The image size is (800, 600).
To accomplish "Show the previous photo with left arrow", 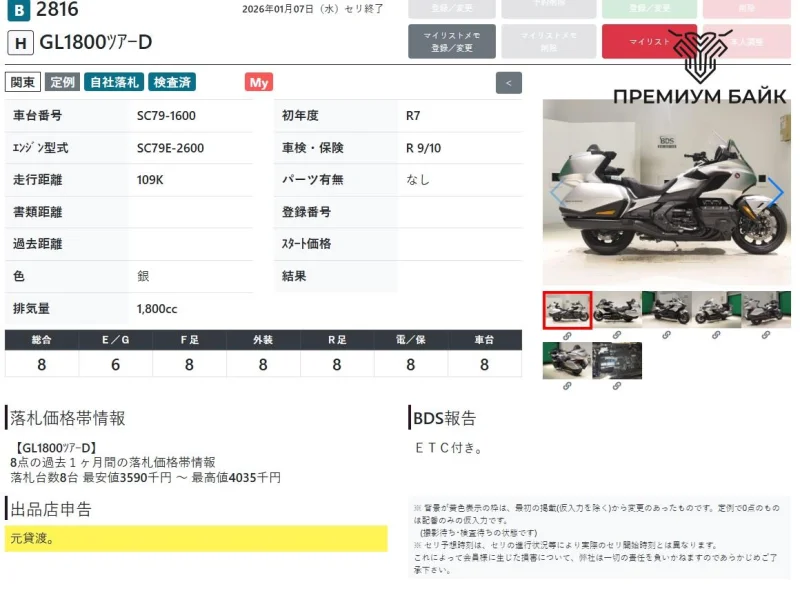I will pos(558,192).
